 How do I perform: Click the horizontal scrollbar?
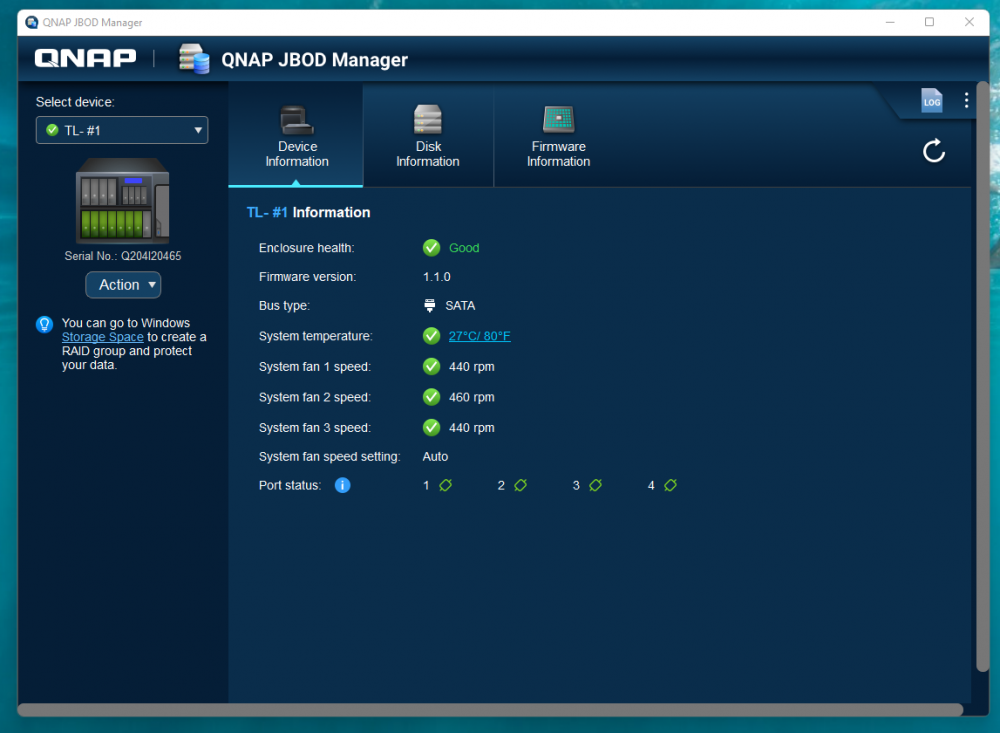pyautogui.click(x=490, y=710)
